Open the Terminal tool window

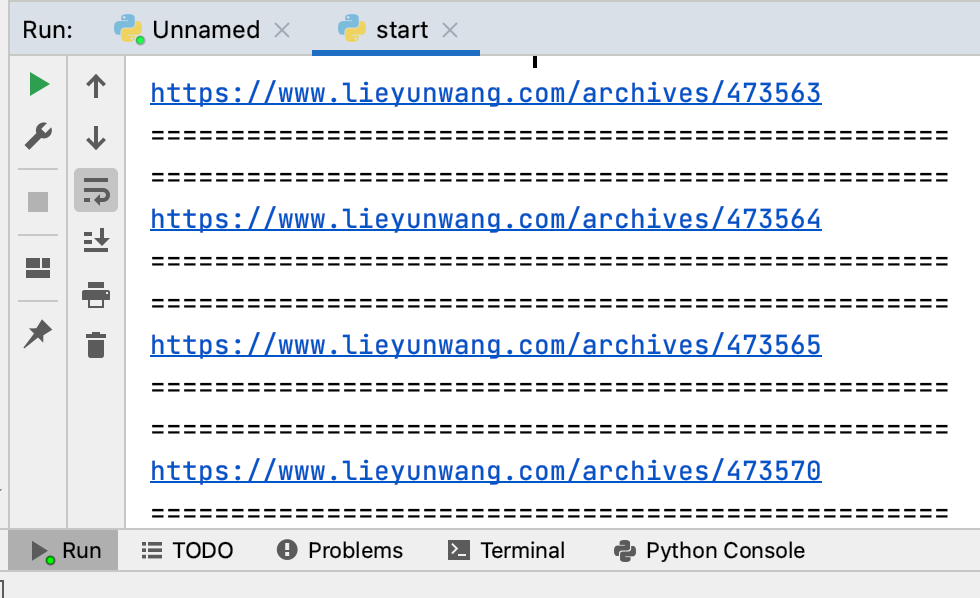point(506,551)
